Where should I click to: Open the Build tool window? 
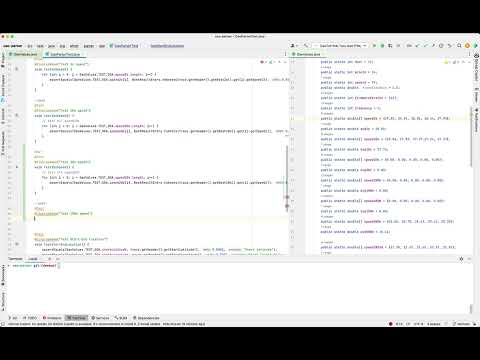[x=121, y=318]
